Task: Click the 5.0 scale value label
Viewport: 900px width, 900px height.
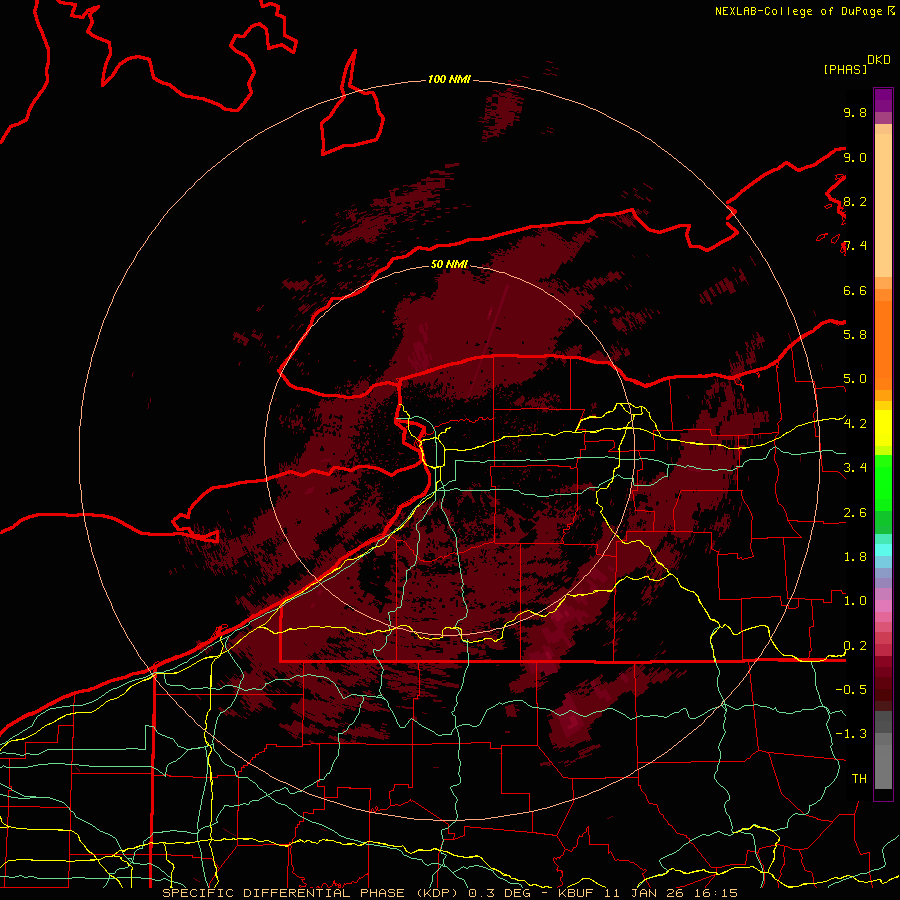Action: 855,379
